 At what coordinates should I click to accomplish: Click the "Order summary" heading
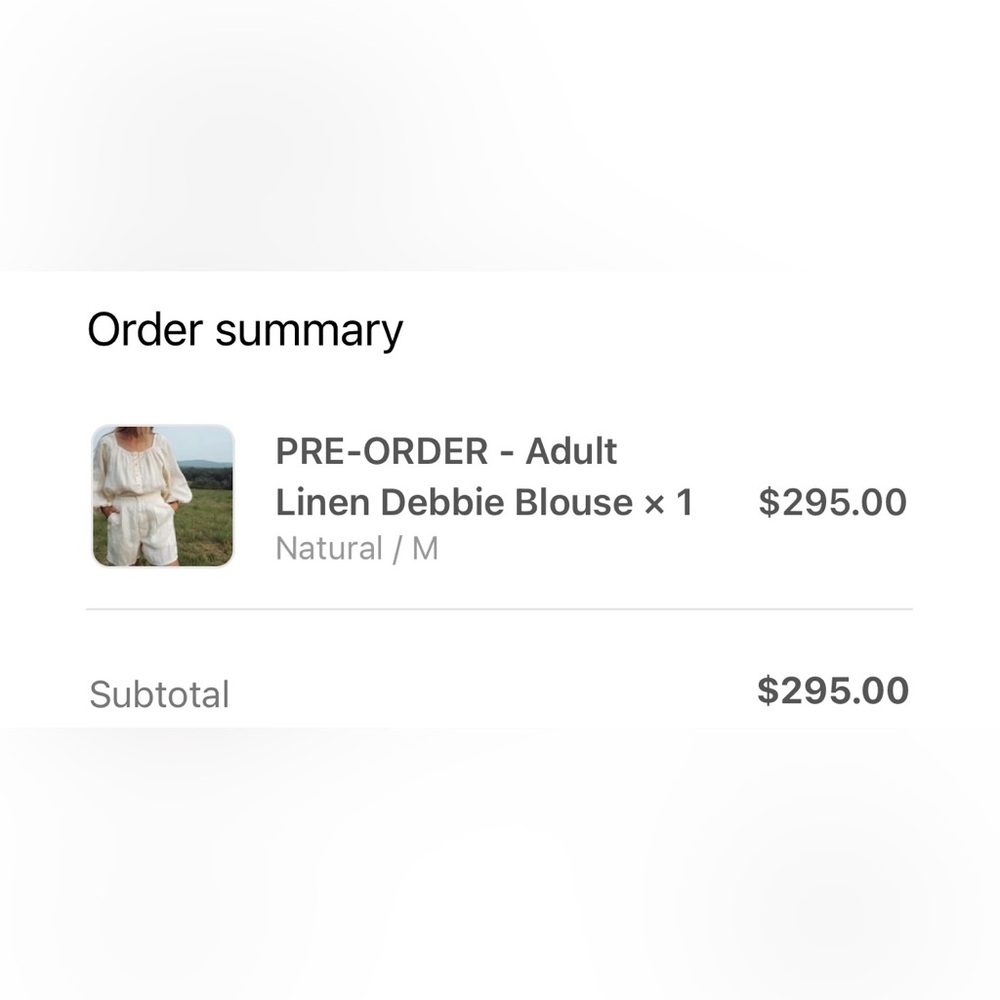point(245,330)
